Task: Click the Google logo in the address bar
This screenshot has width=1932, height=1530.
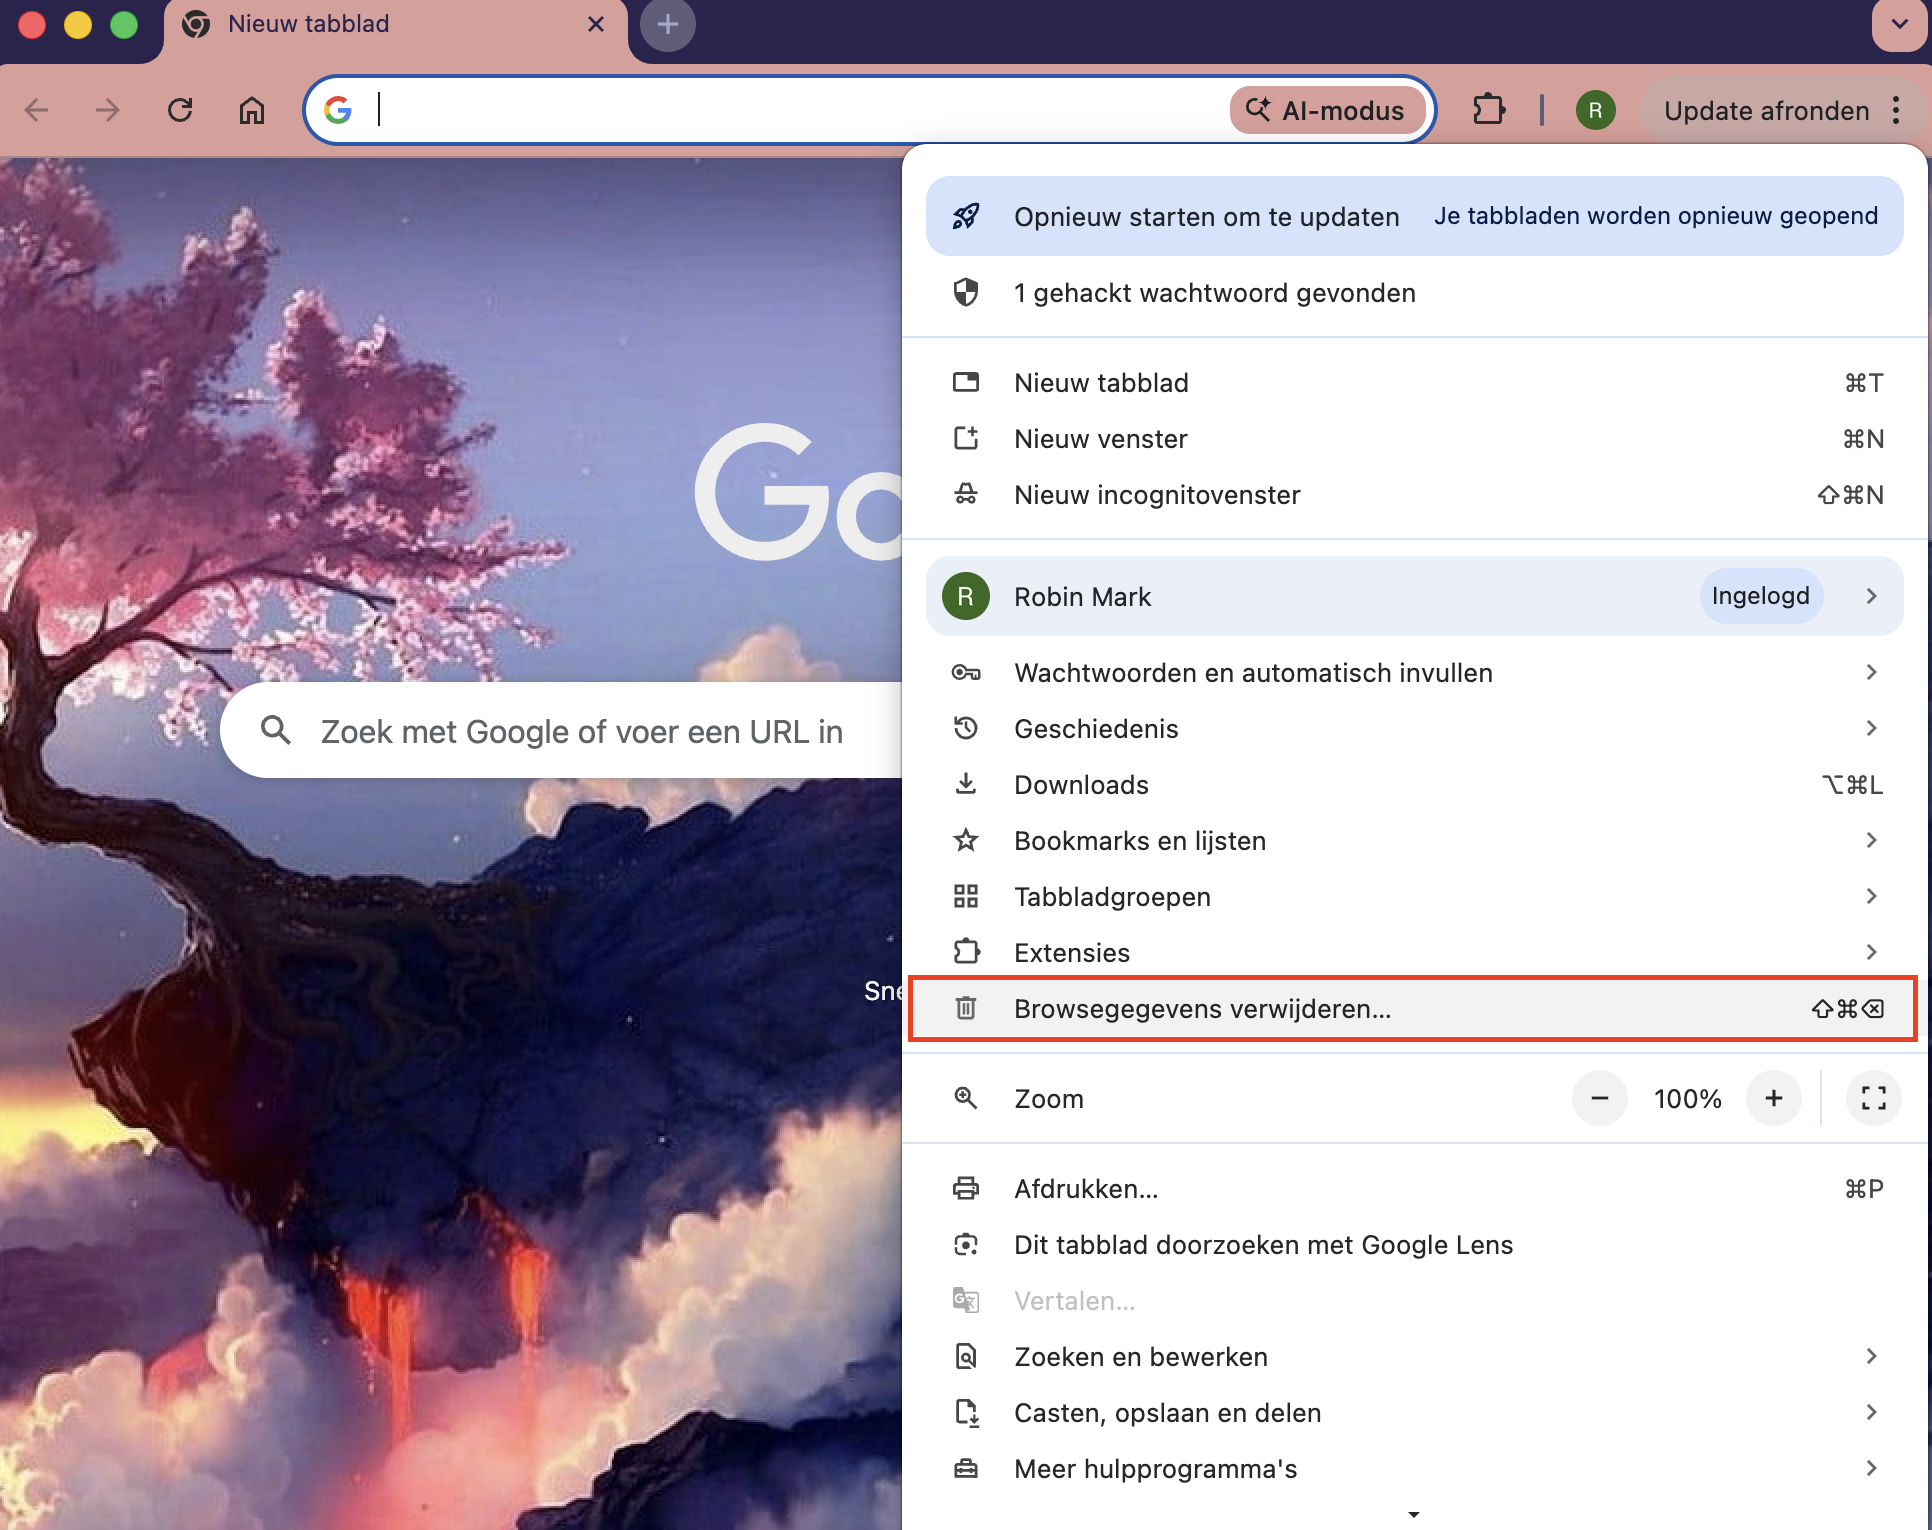Action: 338,110
